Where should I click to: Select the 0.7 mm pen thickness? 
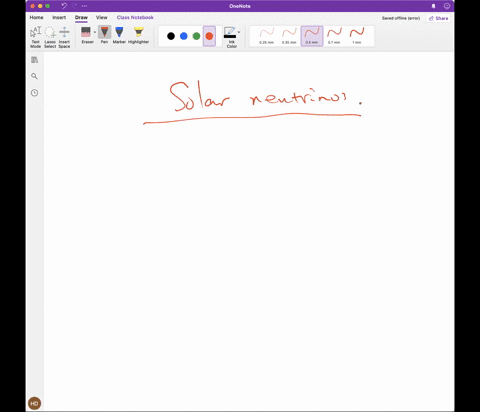(x=334, y=36)
